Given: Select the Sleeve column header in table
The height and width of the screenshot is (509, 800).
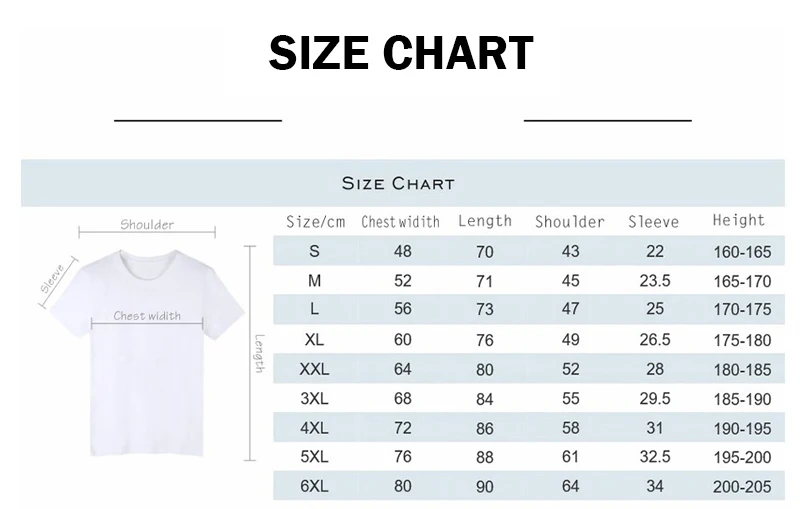Looking at the screenshot, I should coord(653,222).
